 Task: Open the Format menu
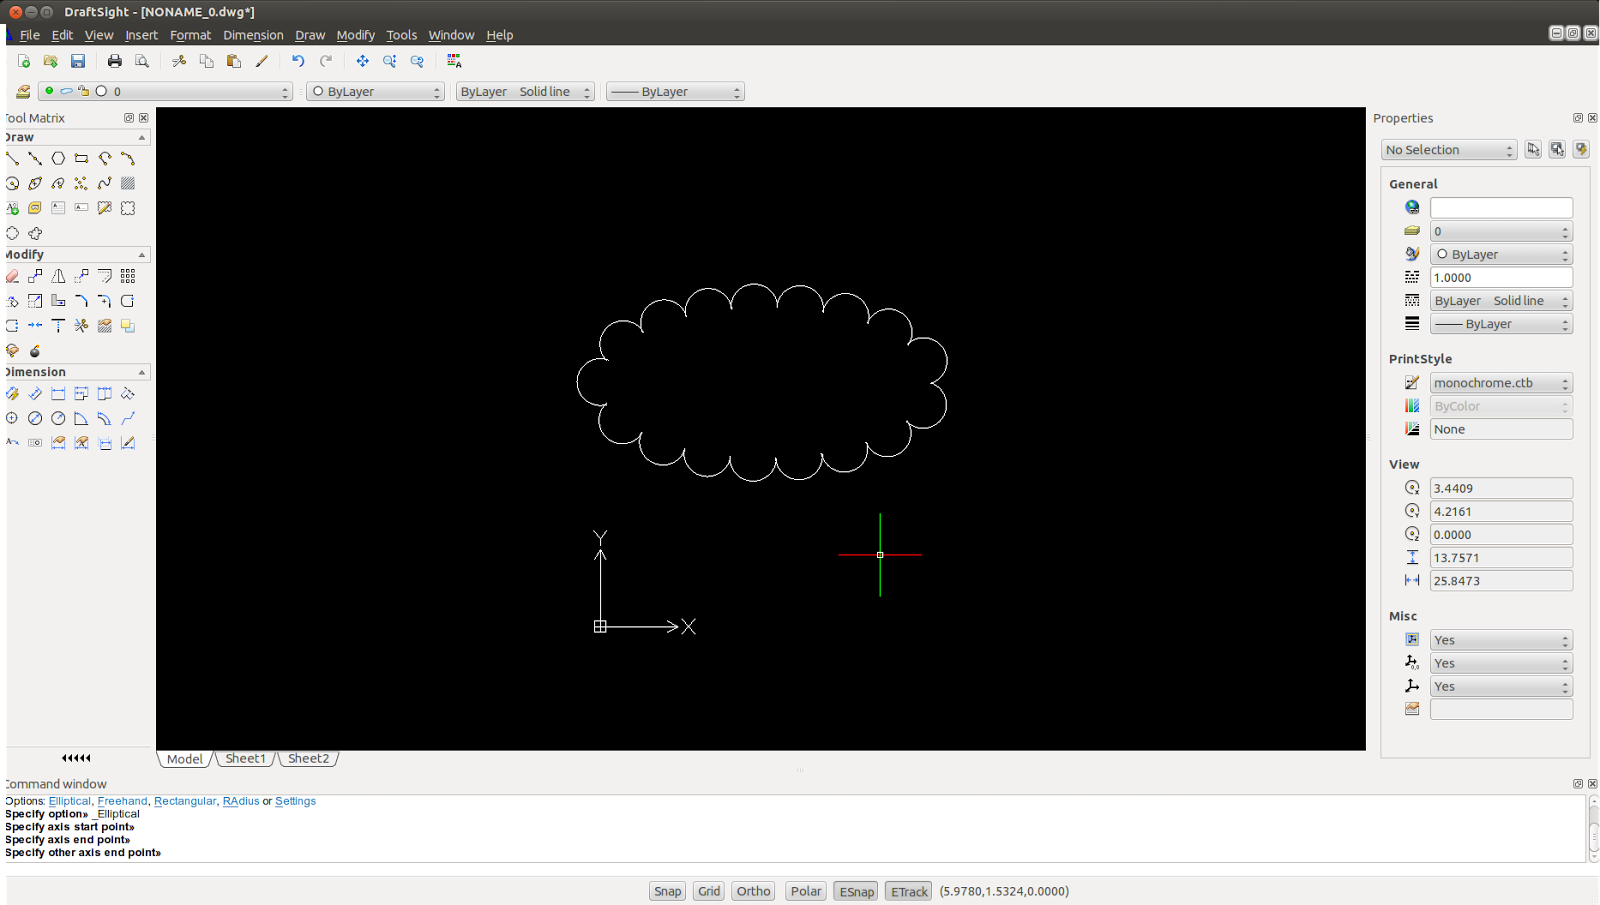[x=190, y=35]
